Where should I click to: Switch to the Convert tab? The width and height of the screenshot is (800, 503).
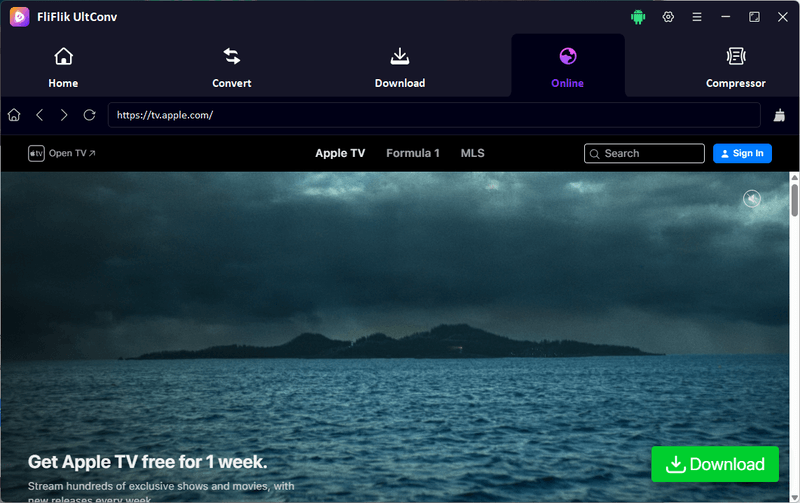[x=232, y=67]
